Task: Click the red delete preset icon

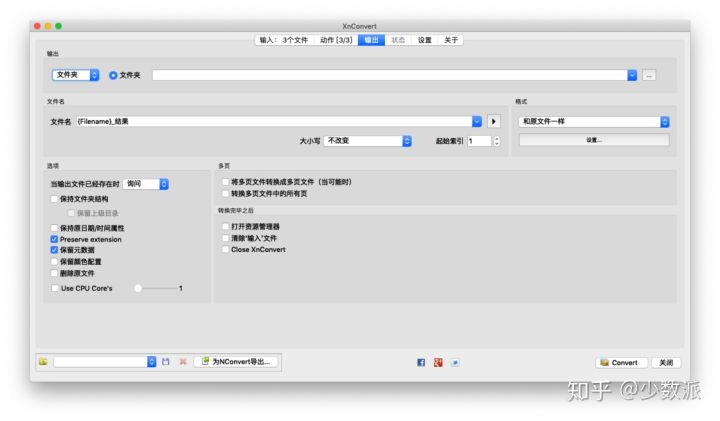Action: [183, 362]
